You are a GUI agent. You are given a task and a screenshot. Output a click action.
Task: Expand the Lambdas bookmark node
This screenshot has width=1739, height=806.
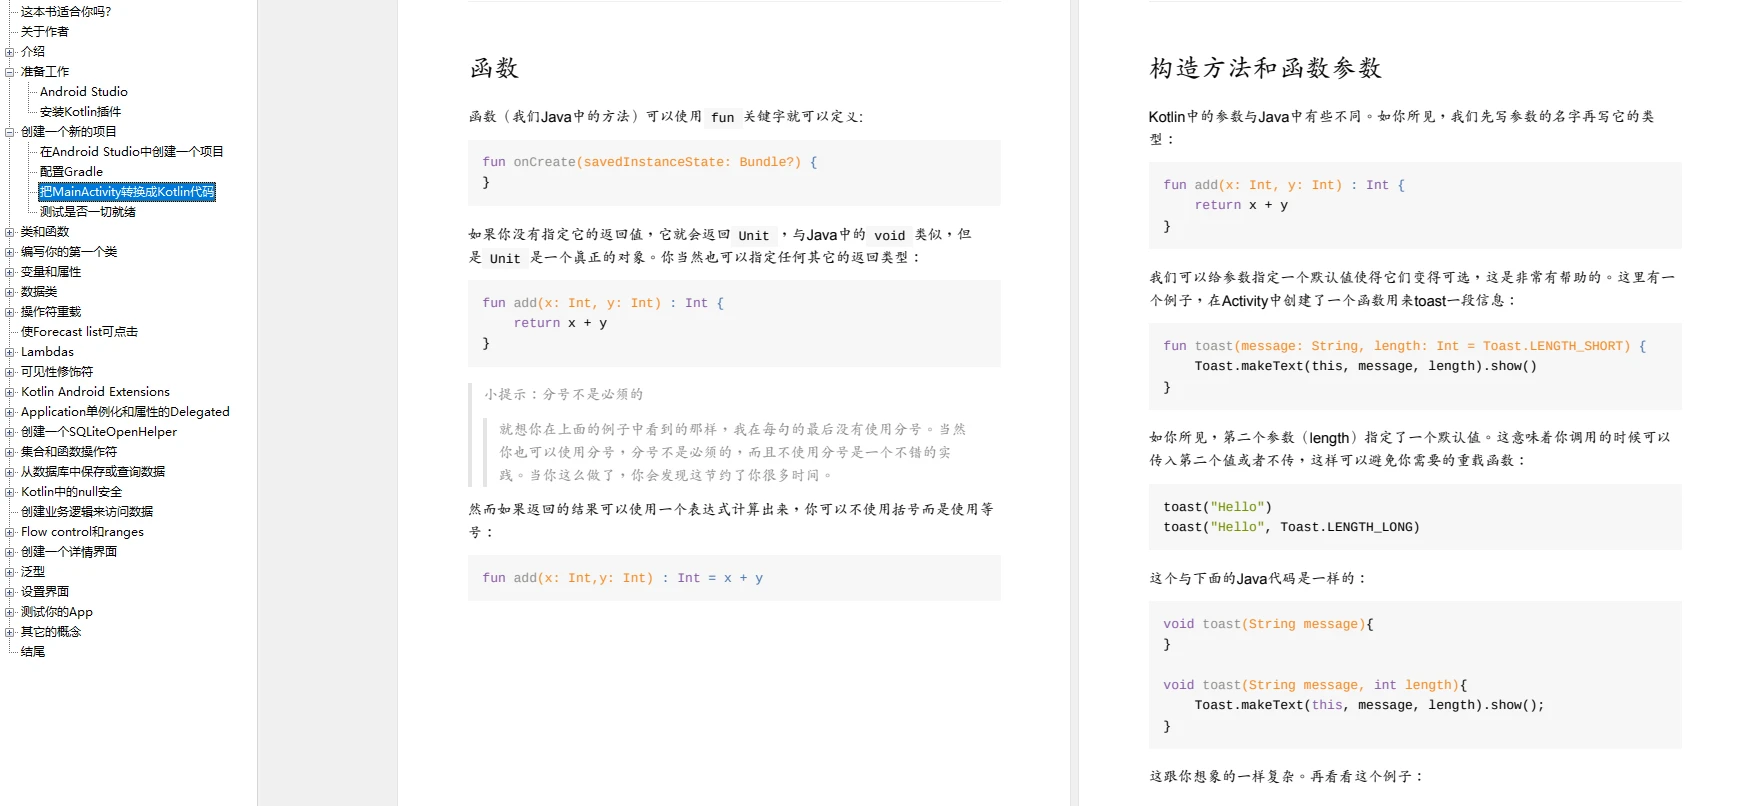point(10,352)
